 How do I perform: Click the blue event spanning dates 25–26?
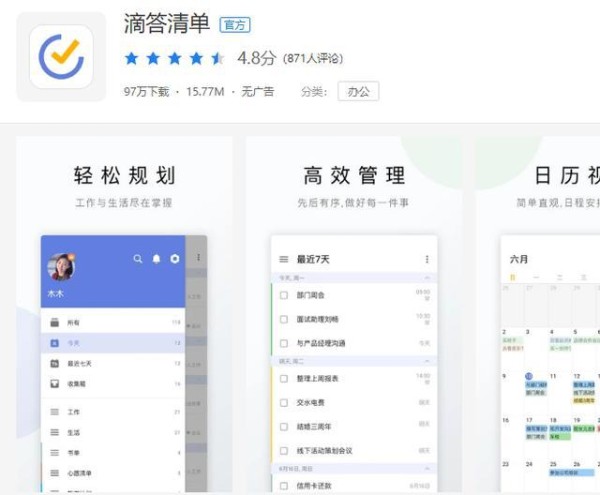click(x=572, y=473)
